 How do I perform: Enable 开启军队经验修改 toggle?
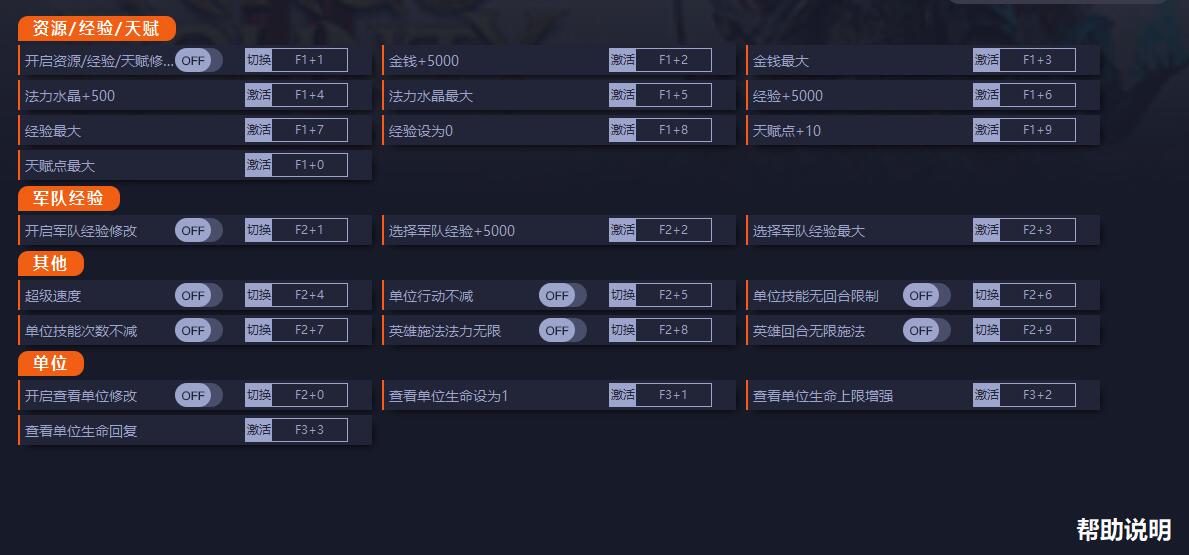[199, 230]
